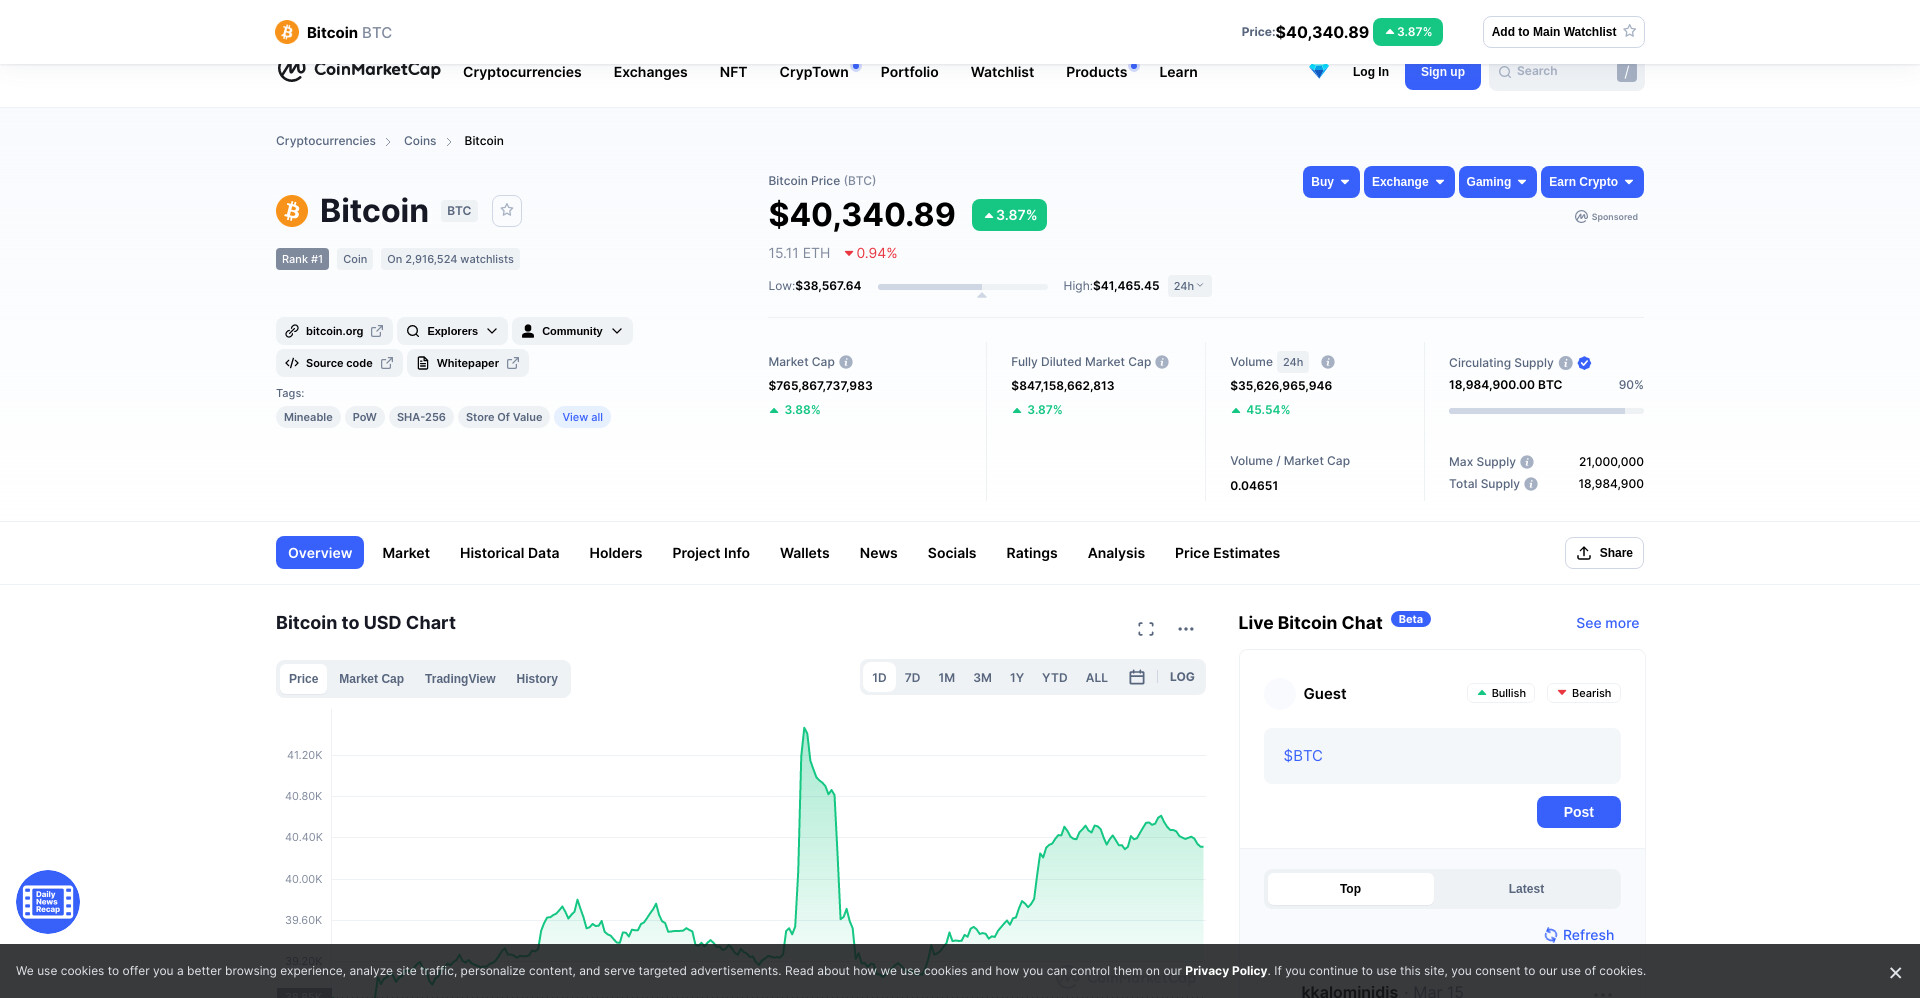
Task: Select Bullish sentiment
Action: [x=1501, y=693]
